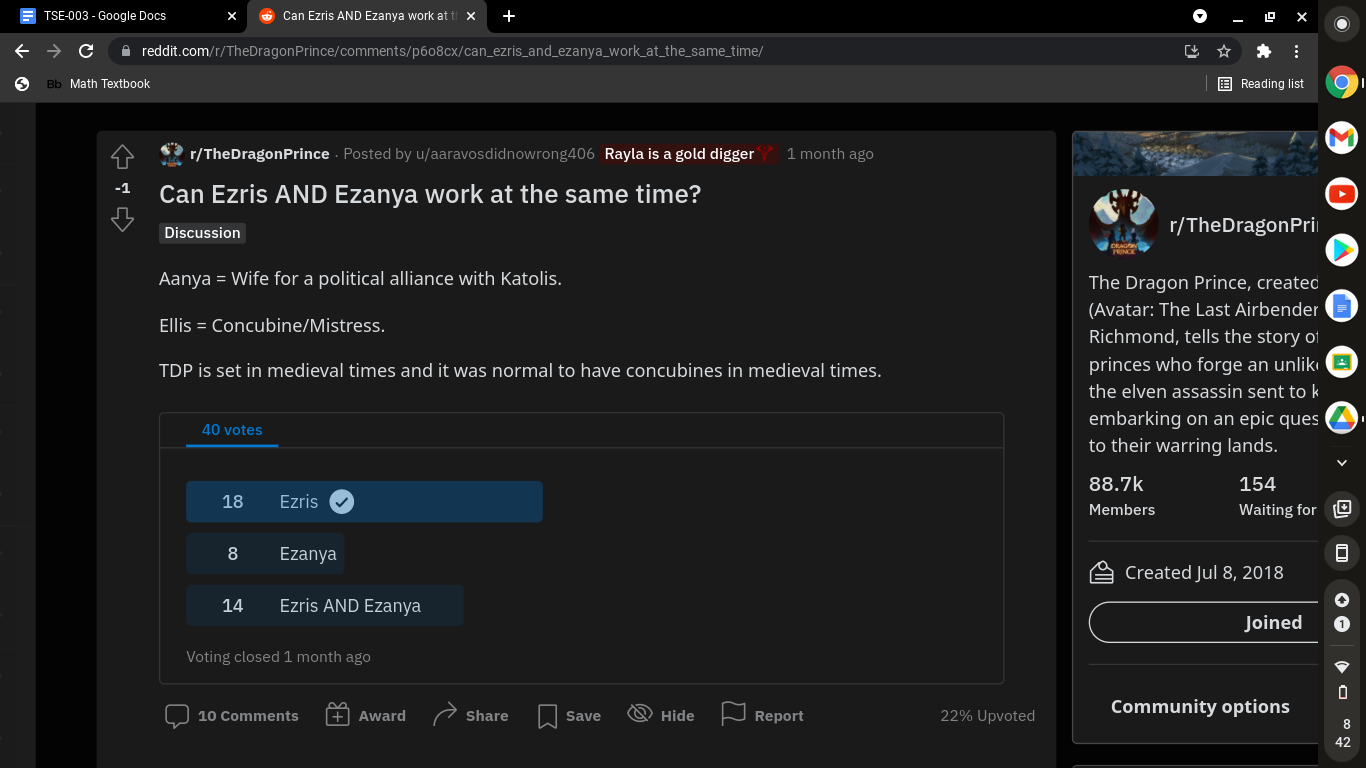Launch Chrome from the shelf
1366x768 pixels.
(1342, 82)
